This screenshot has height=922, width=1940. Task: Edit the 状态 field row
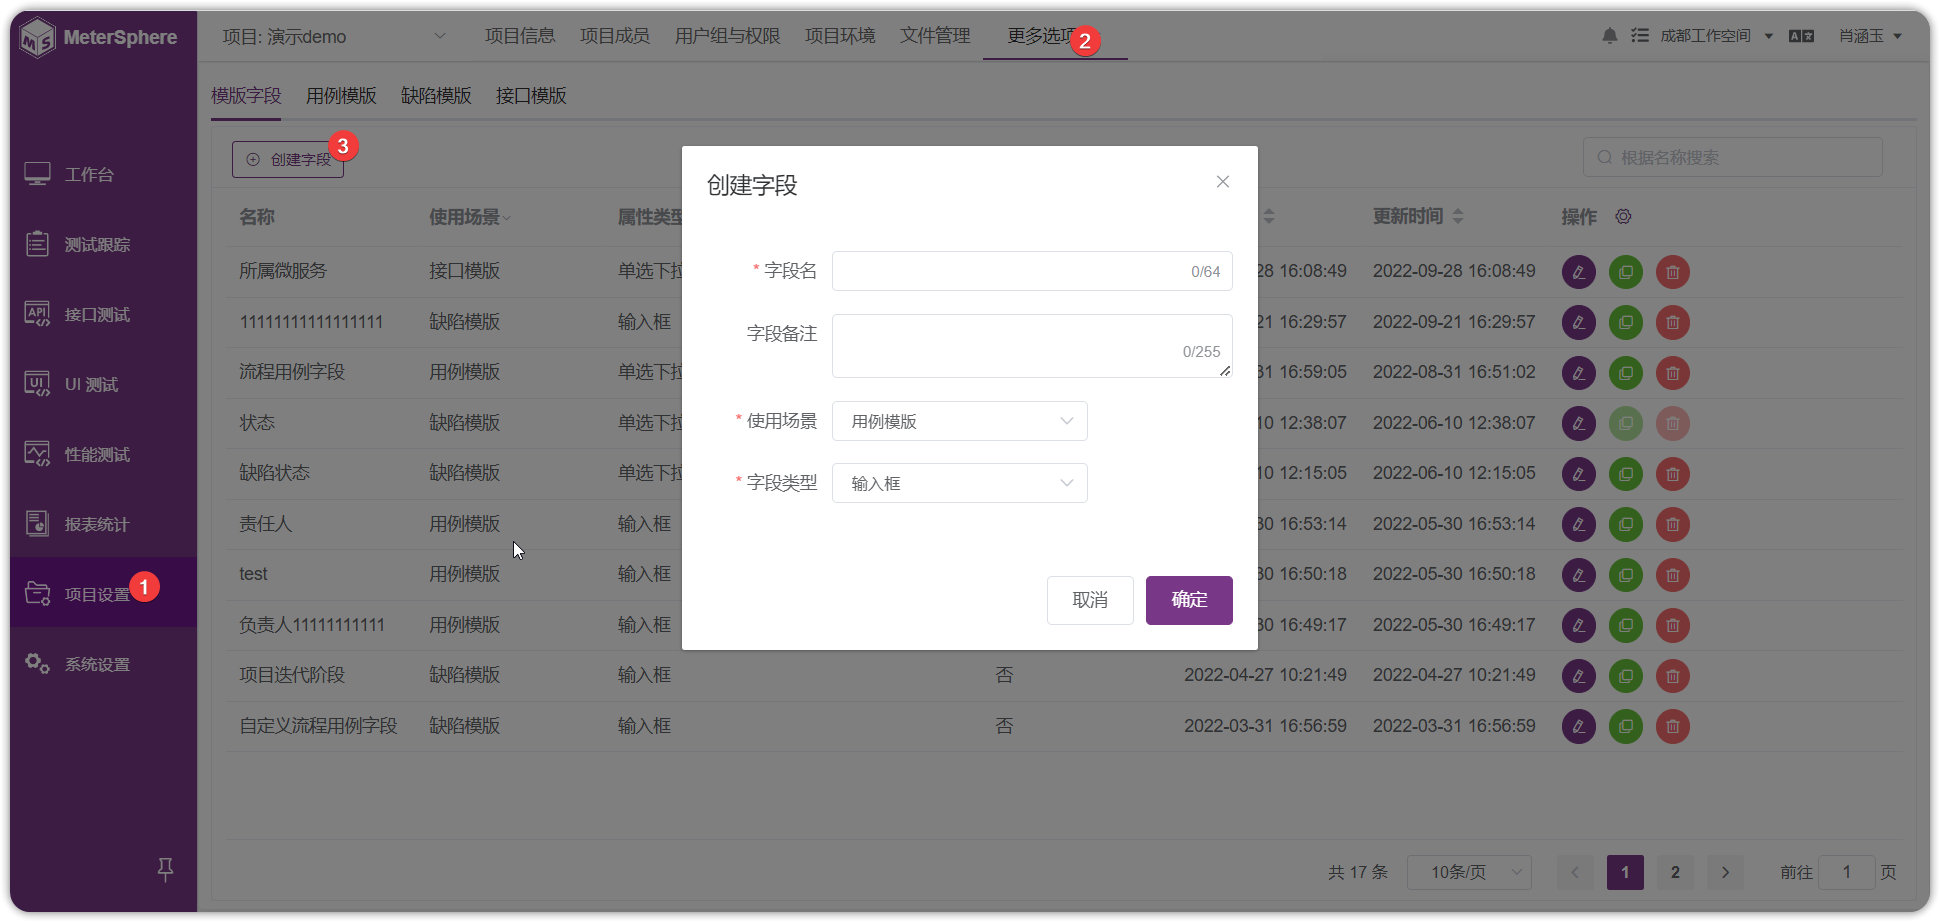click(1579, 423)
